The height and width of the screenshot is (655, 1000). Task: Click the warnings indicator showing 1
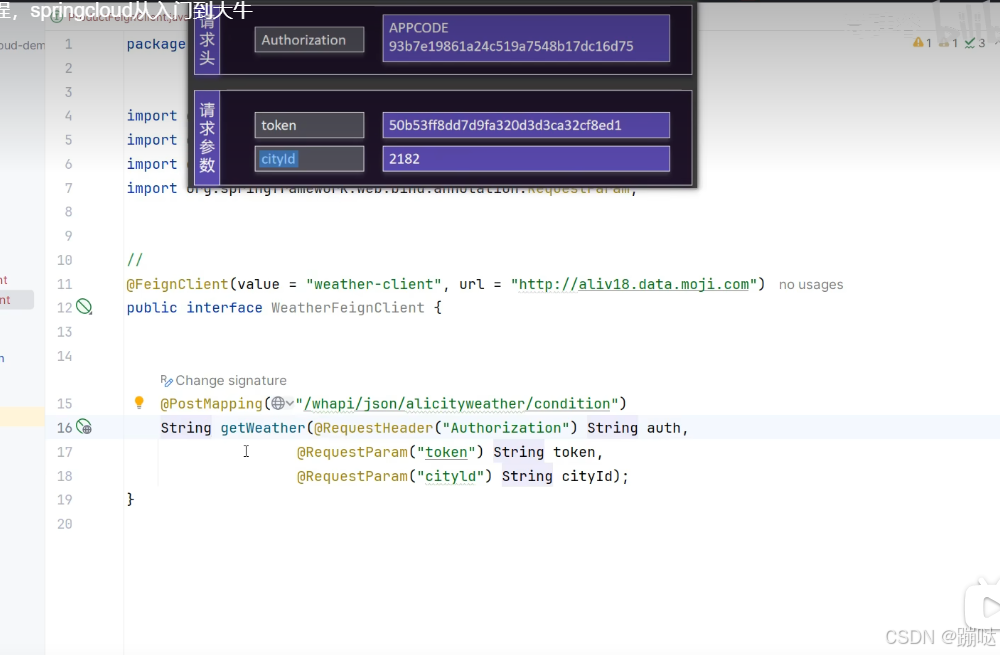click(x=922, y=43)
